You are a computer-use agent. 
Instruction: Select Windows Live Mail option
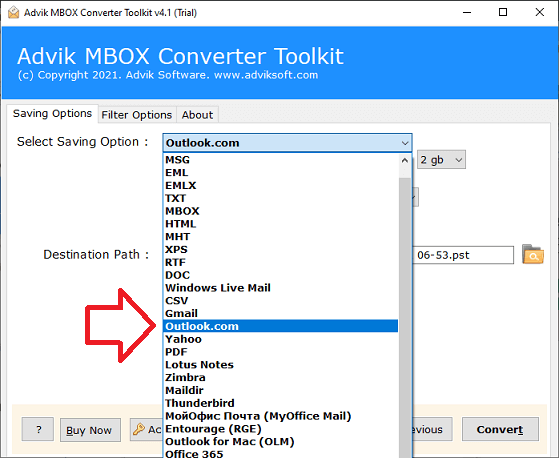[x=281, y=288]
